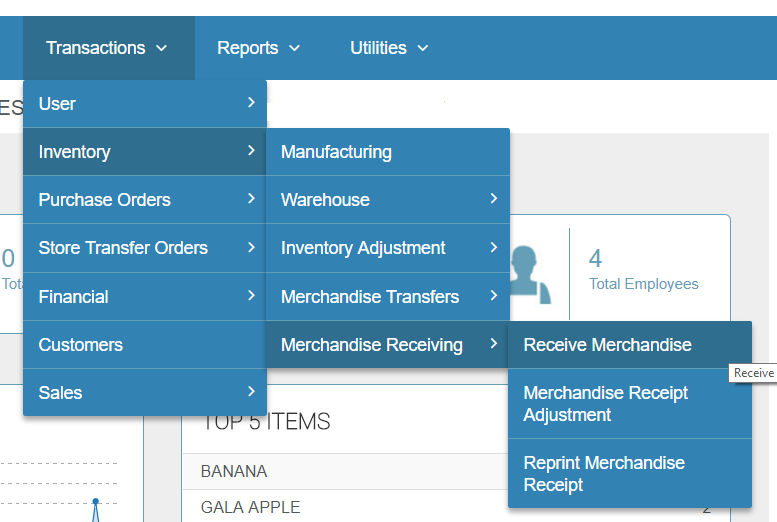The width and height of the screenshot is (777, 522).
Task: Expand the User submenu arrow
Action: coord(251,103)
